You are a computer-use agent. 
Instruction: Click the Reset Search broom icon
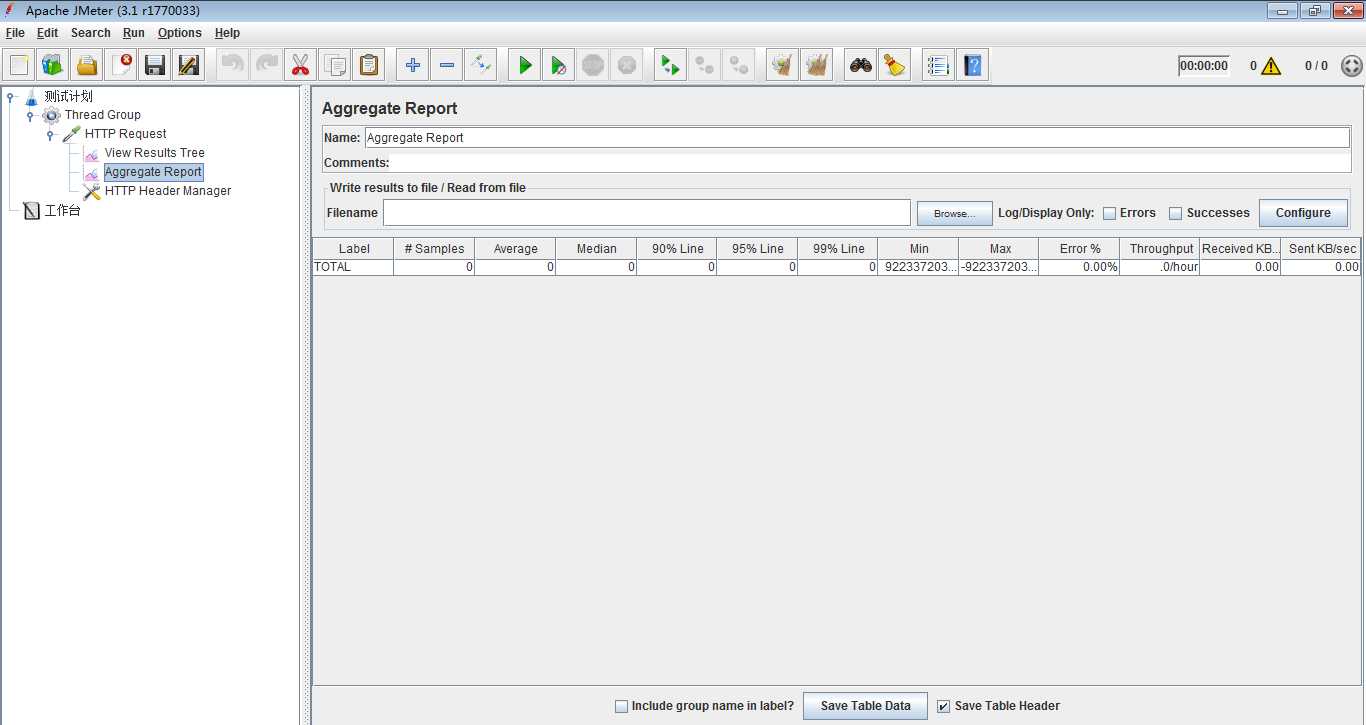coord(895,66)
